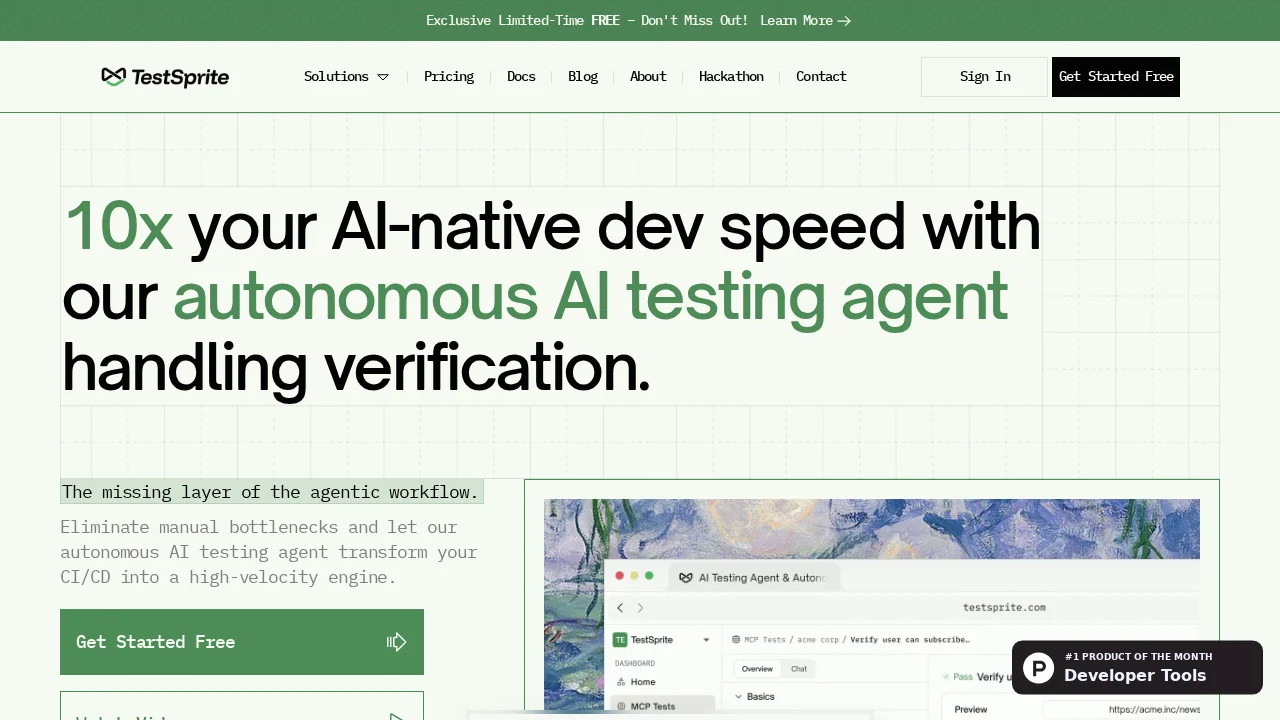Collapse the Basics section chevron
Image resolution: width=1280 pixels, height=720 pixels.
click(x=739, y=697)
